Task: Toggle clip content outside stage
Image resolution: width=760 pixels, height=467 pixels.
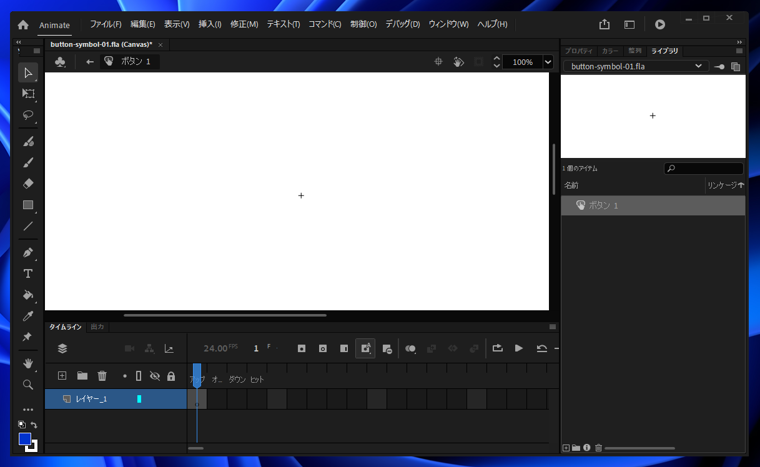Action: 478,62
